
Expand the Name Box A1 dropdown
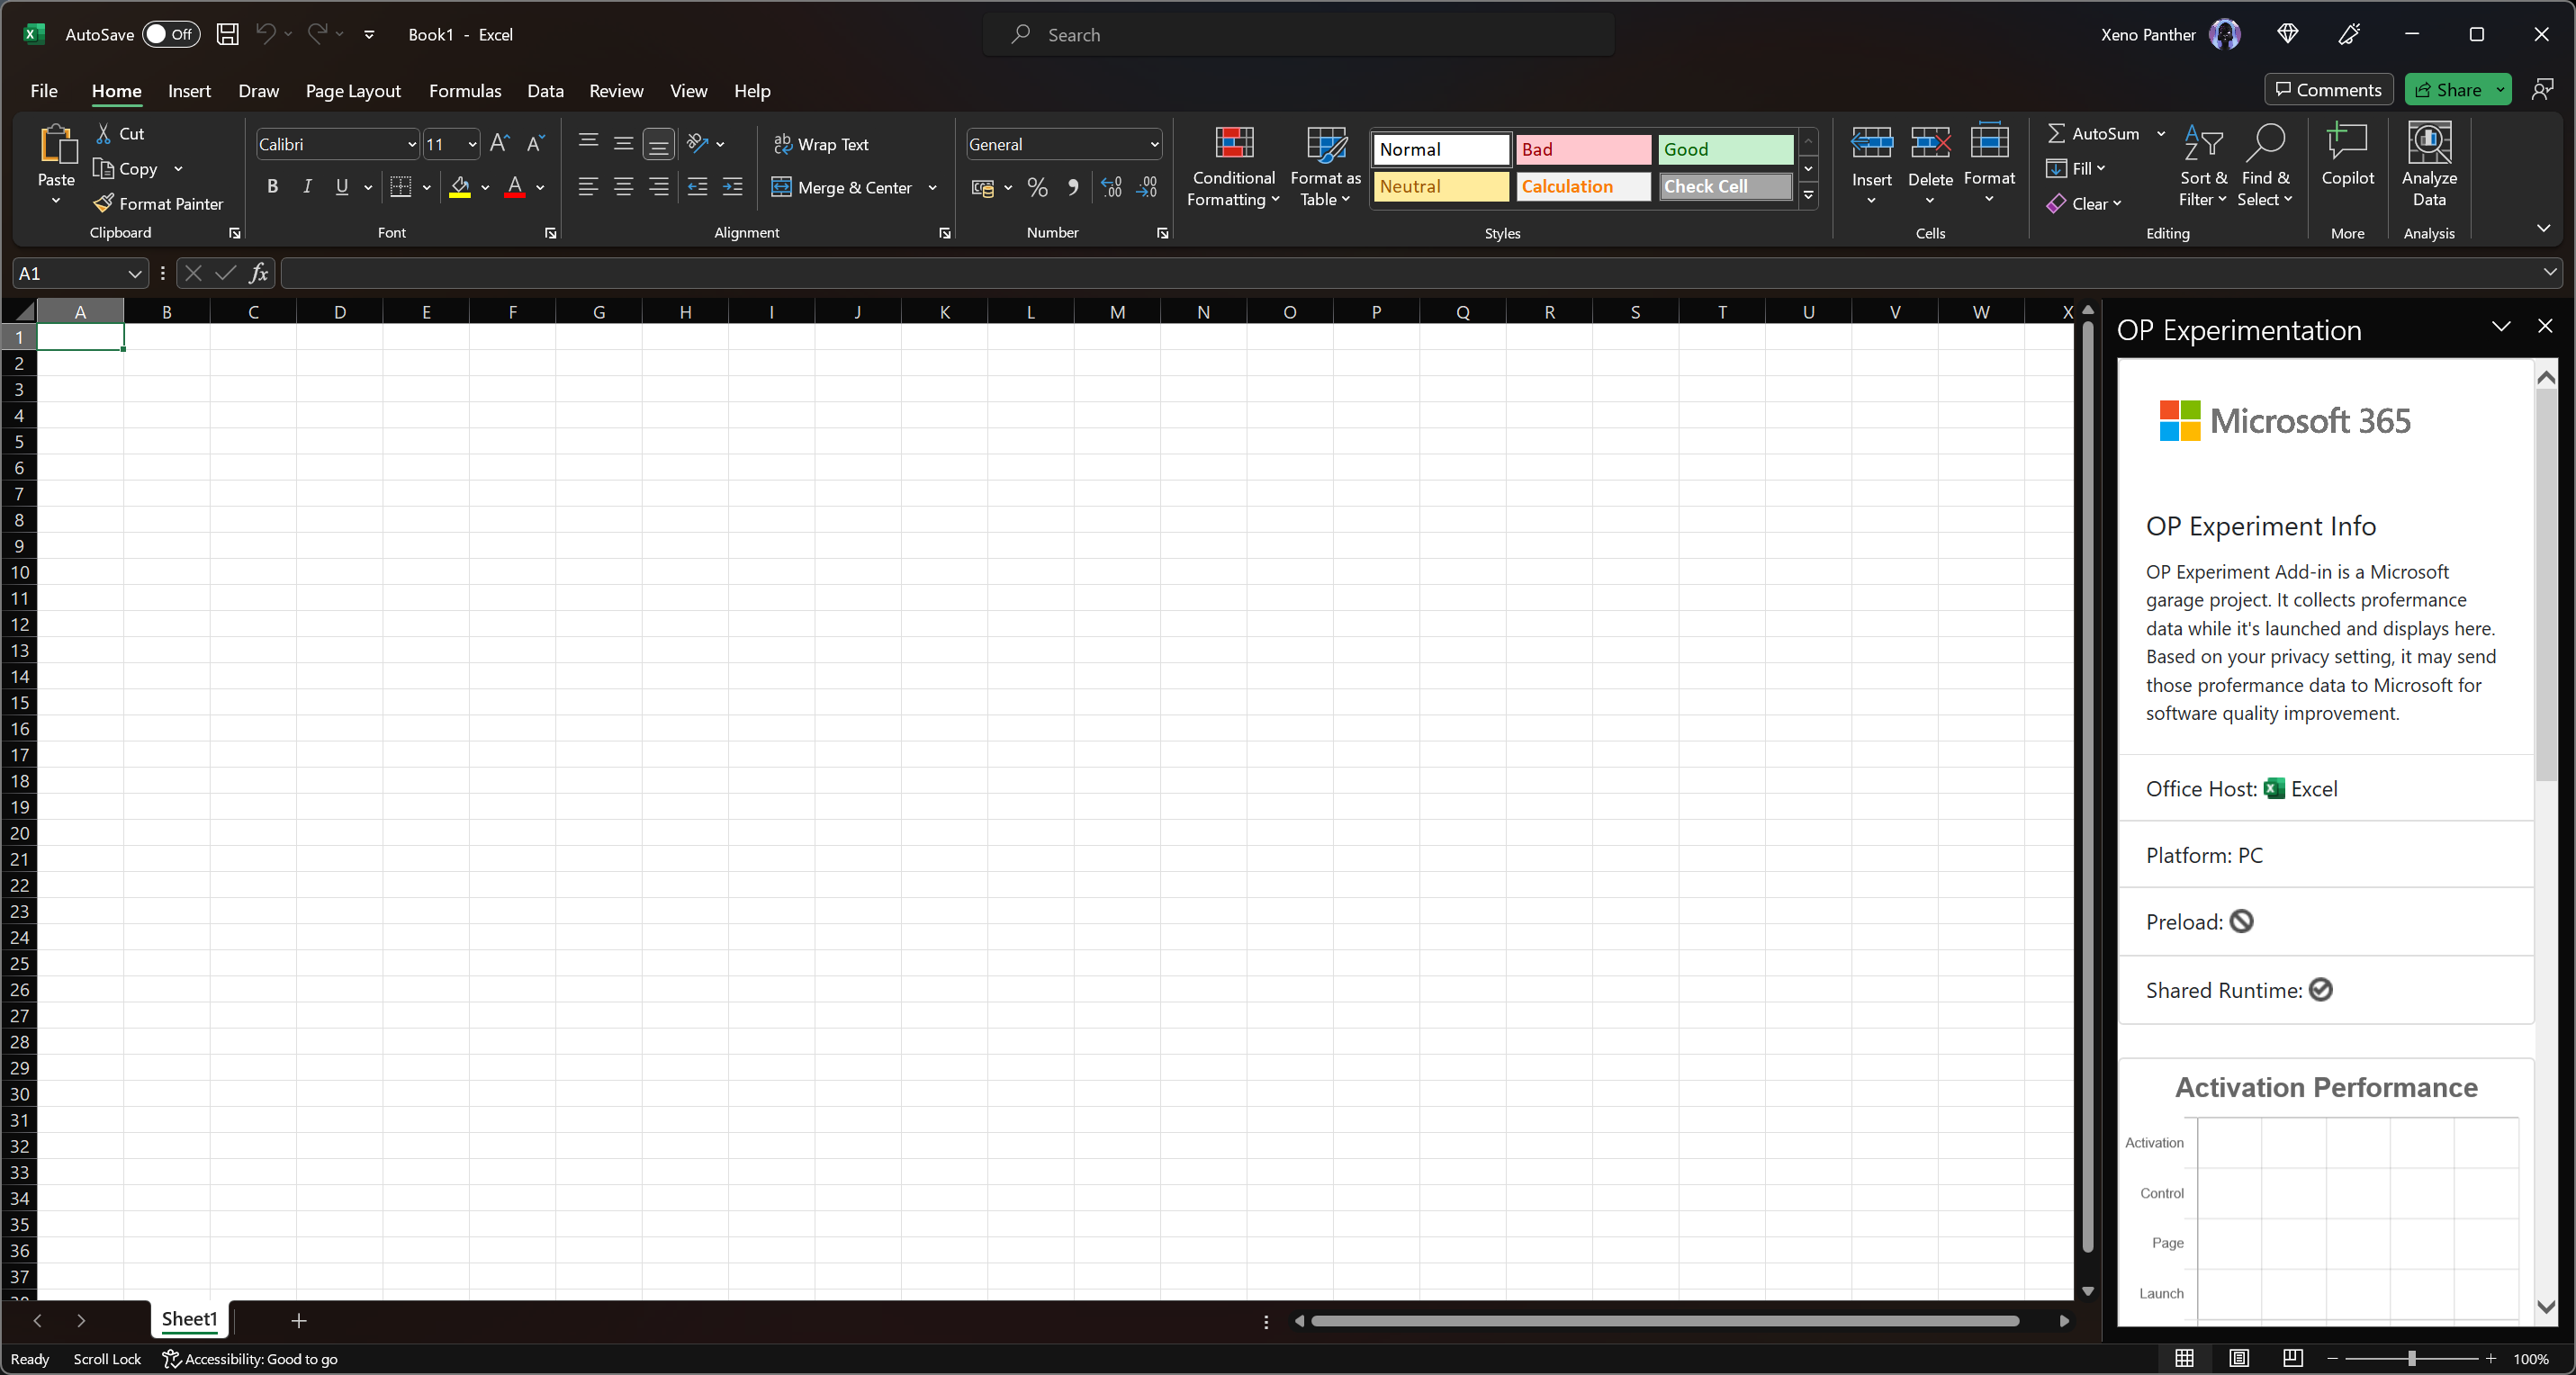[134, 273]
